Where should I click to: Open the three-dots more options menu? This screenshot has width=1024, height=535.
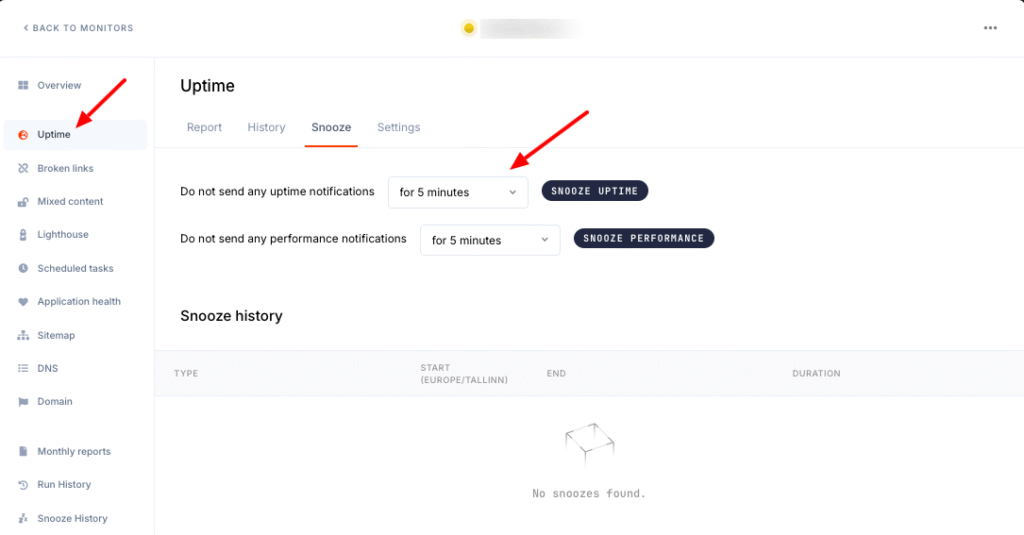(x=990, y=28)
